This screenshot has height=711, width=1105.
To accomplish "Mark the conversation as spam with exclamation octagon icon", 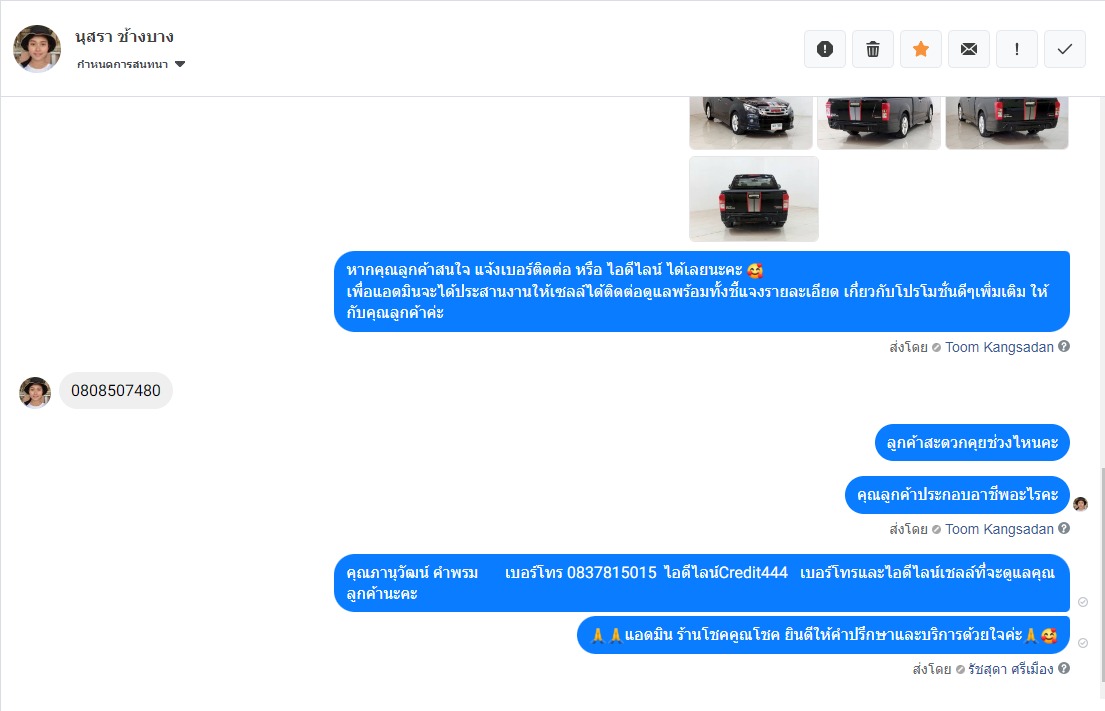I will (825, 49).
